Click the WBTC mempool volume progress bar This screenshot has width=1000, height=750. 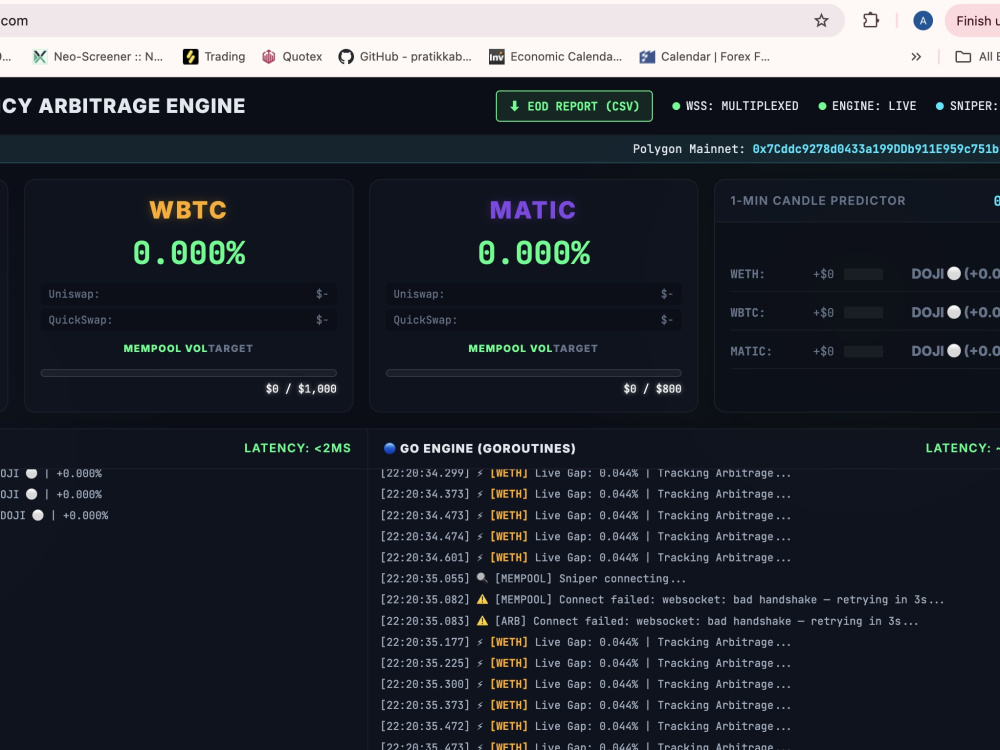(x=189, y=373)
